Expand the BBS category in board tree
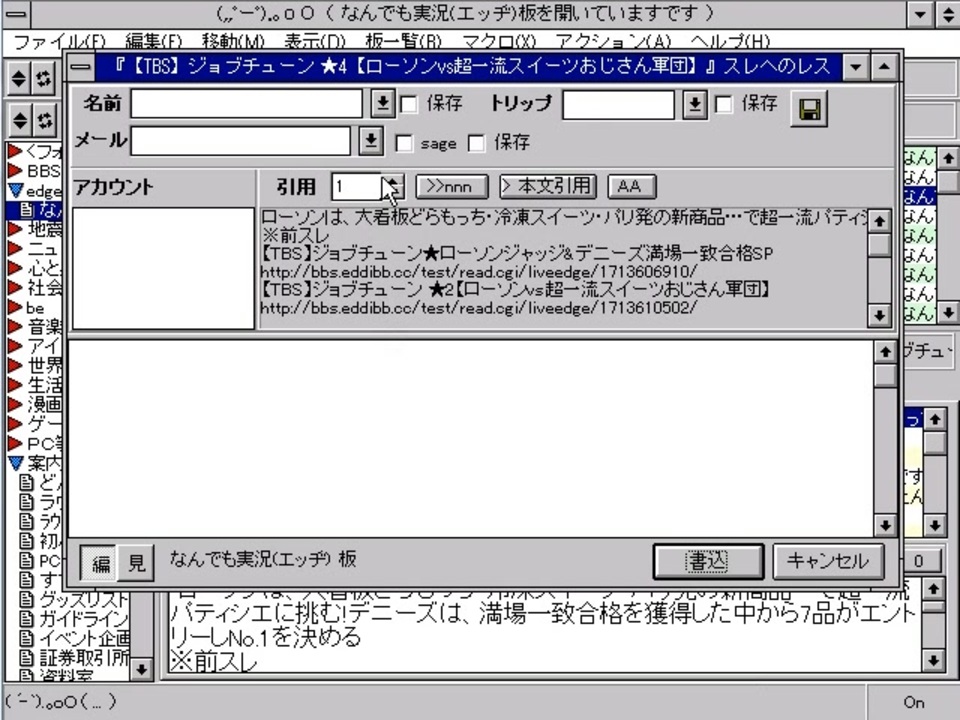The image size is (960, 720). click(x=15, y=170)
